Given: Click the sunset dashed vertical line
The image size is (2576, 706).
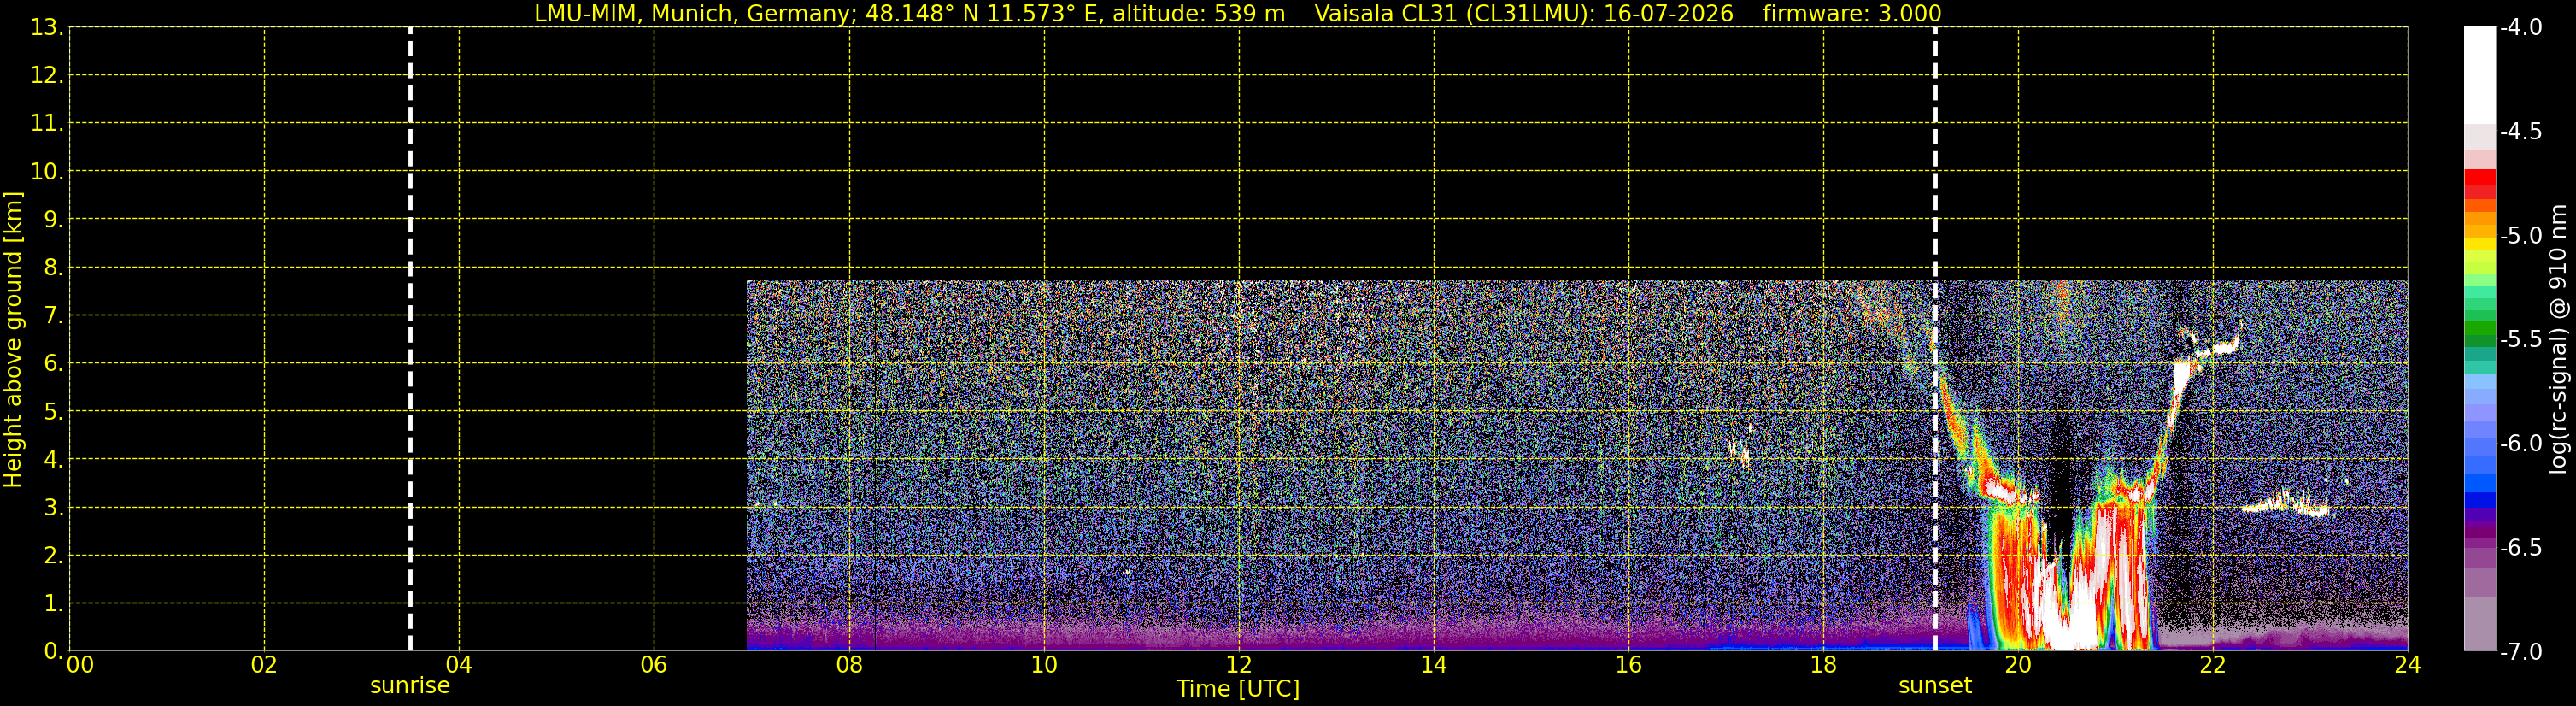Looking at the screenshot, I should (x=1935, y=339).
